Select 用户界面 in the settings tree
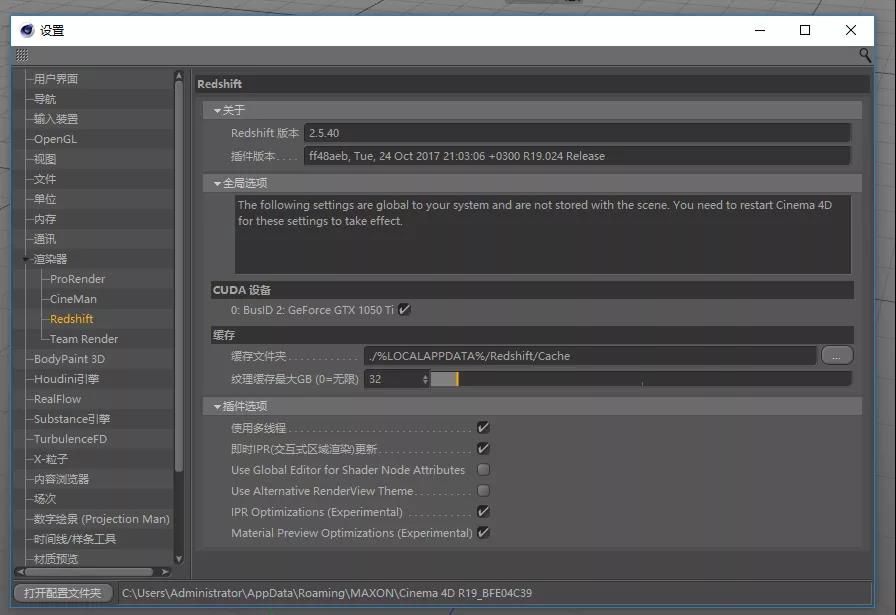 pyautogui.click(x=55, y=79)
